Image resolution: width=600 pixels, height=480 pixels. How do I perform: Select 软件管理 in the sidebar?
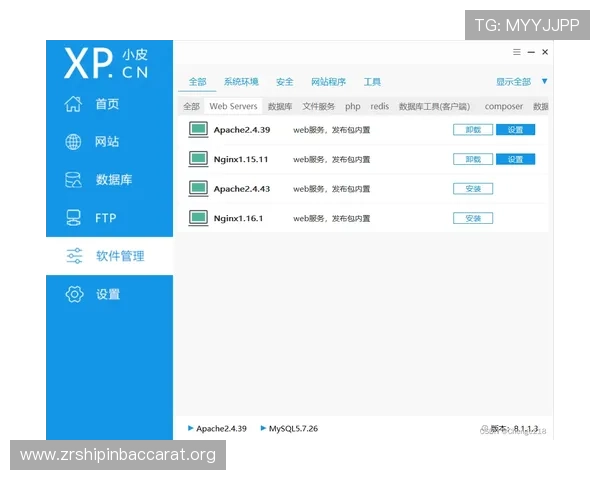[120, 256]
